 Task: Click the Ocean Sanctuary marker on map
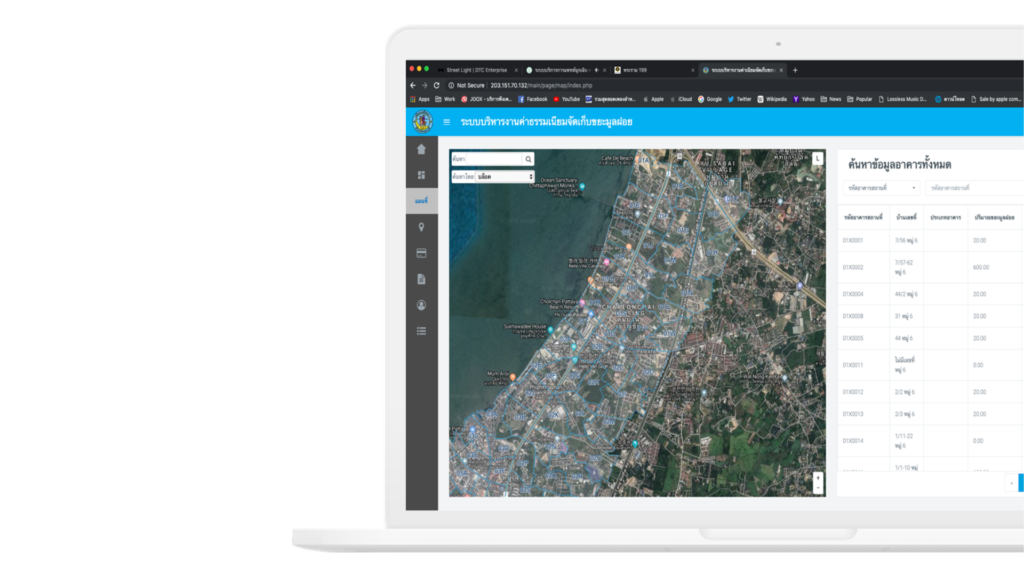point(582,186)
